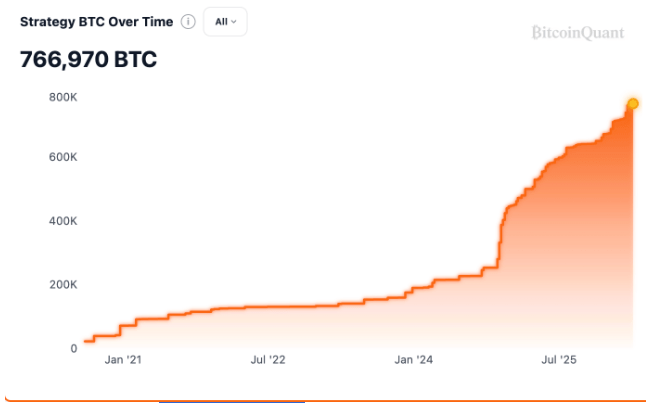This screenshot has width=646, height=403.
Task: Click the 400K y-axis label
Action: coord(64,221)
